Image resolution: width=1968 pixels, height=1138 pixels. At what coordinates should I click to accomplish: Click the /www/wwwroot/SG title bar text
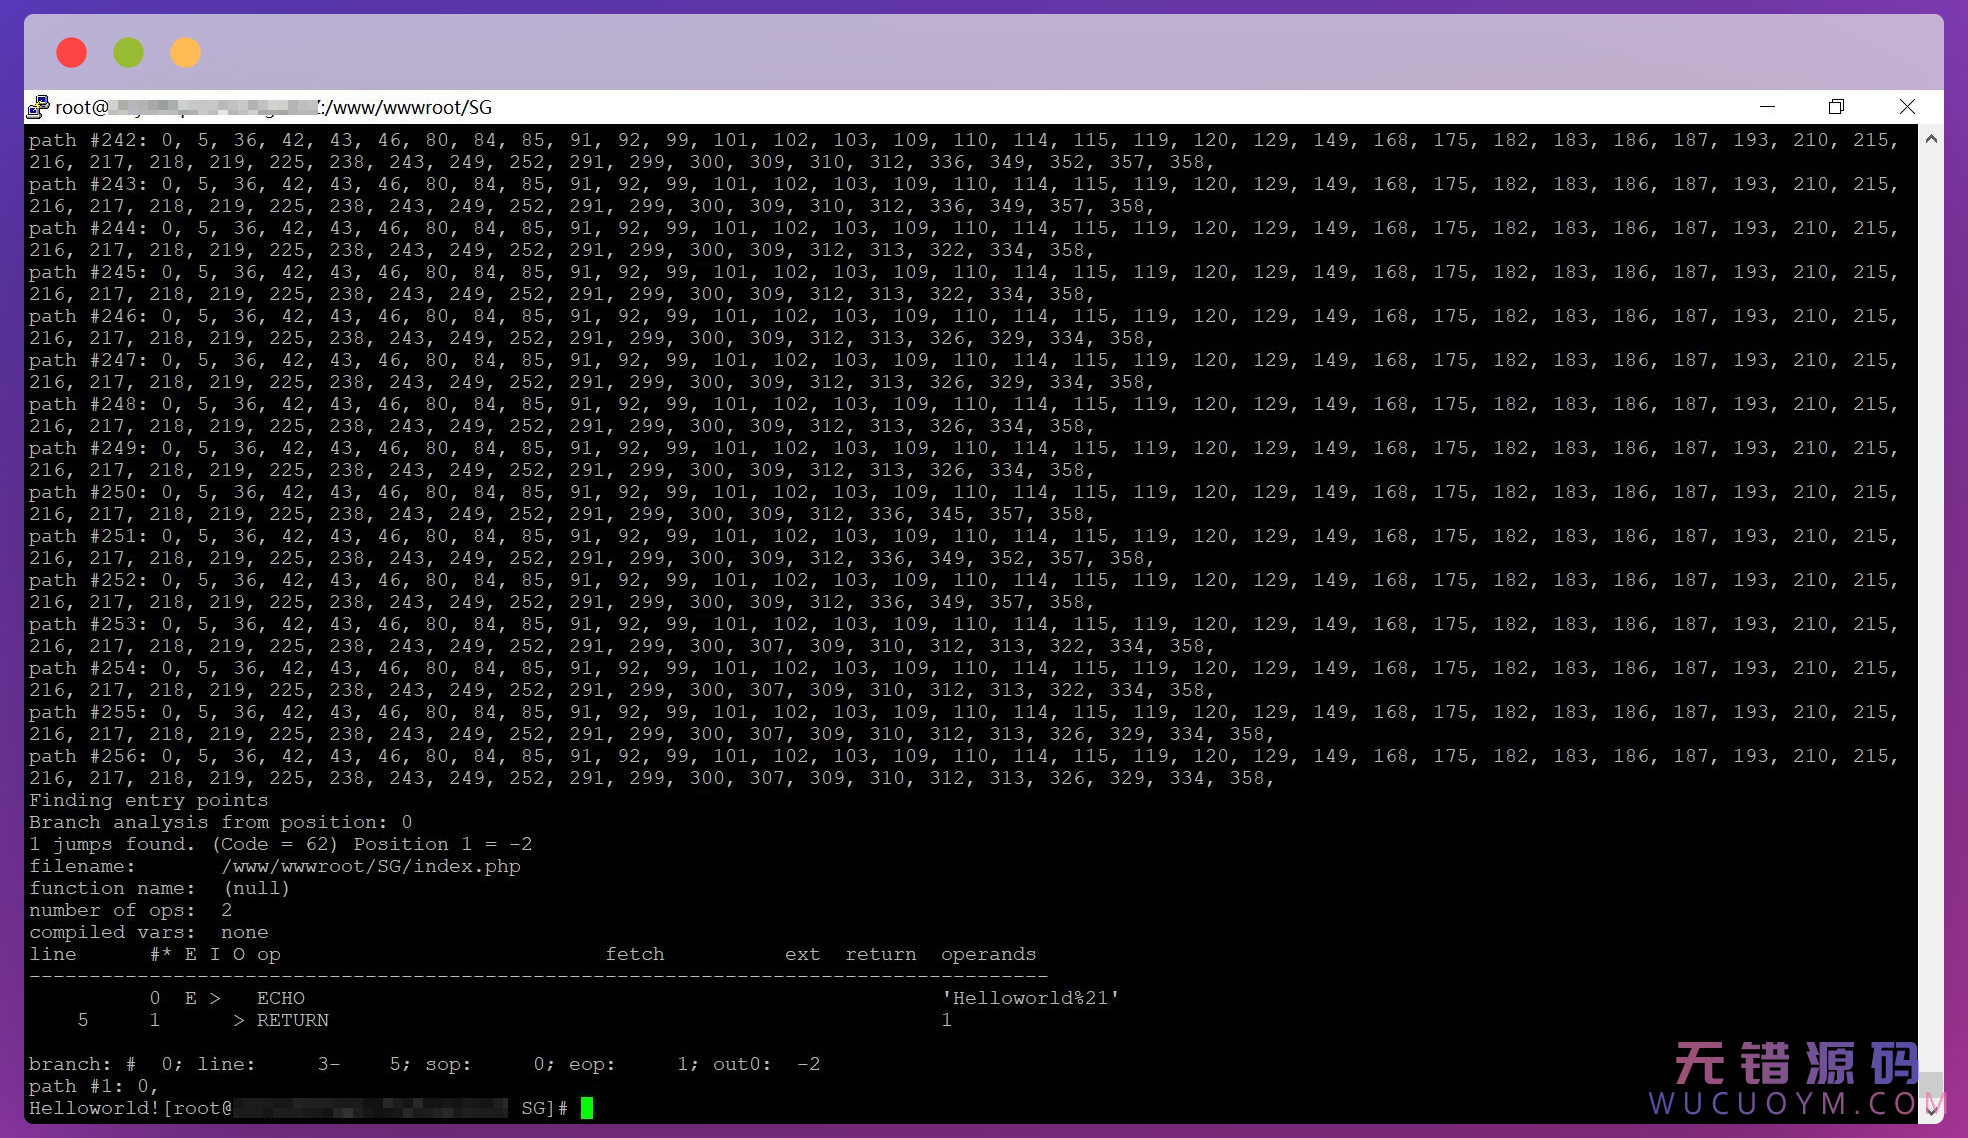(407, 107)
